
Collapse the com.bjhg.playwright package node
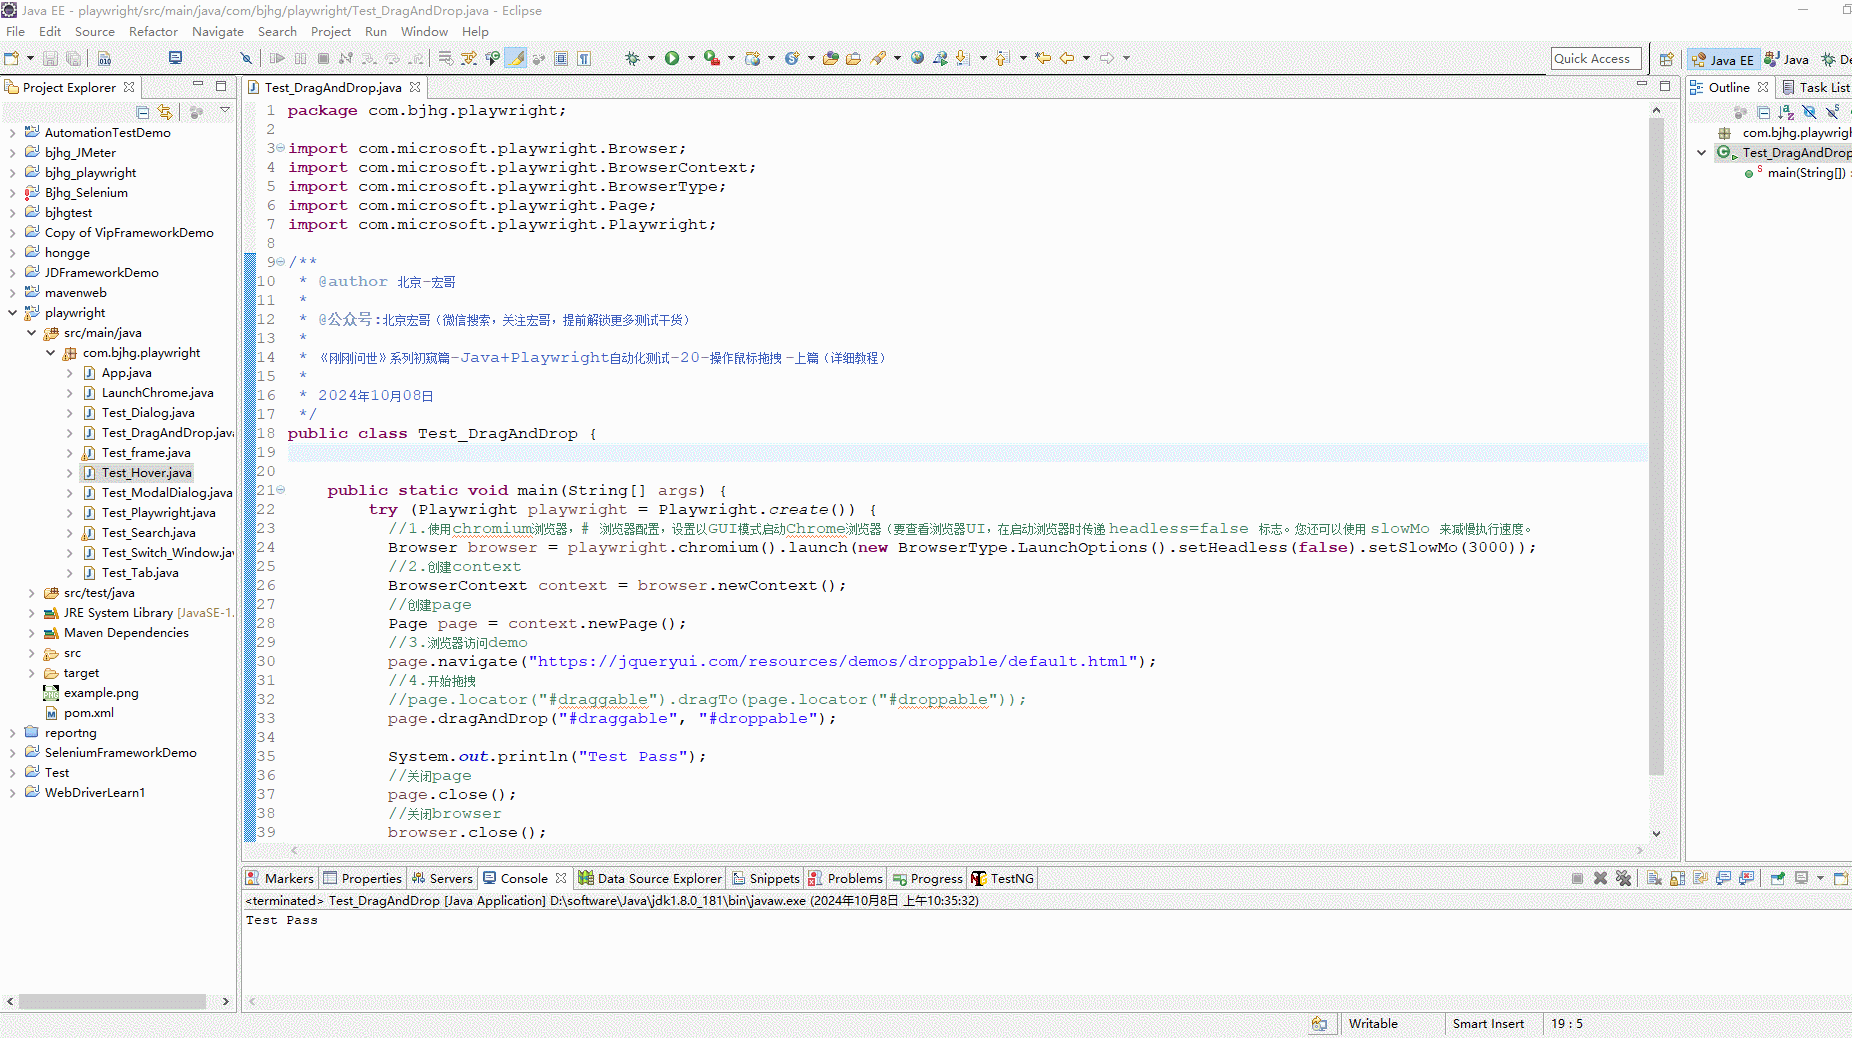point(51,353)
